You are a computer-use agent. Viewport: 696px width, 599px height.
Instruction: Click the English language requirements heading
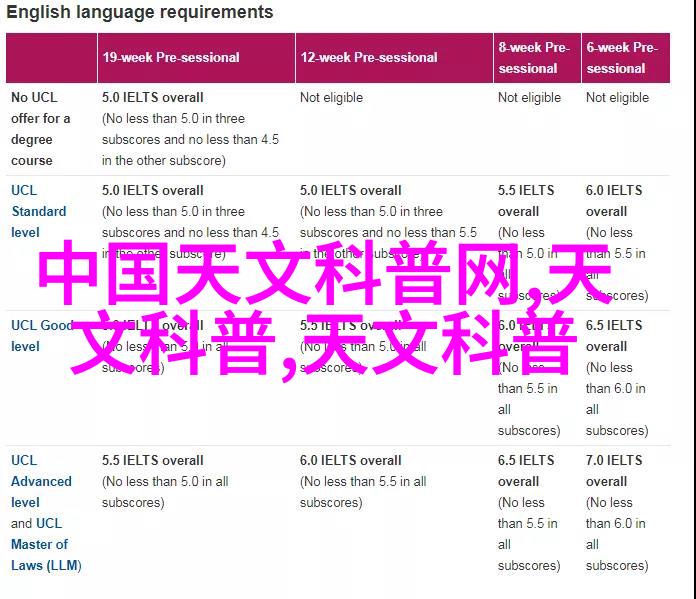pyautogui.click(x=140, y=12)
